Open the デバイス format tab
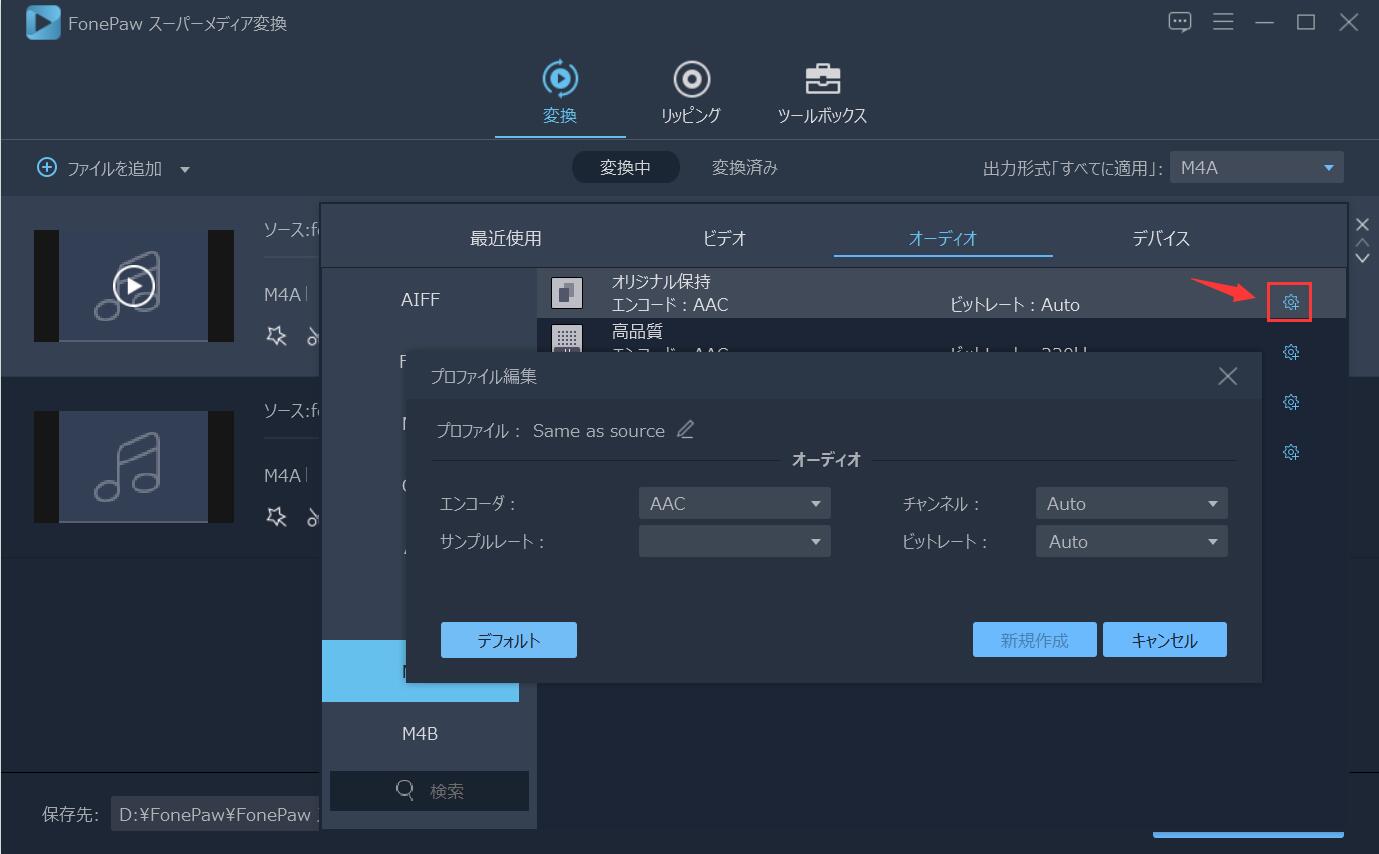 click(1161, 238)
